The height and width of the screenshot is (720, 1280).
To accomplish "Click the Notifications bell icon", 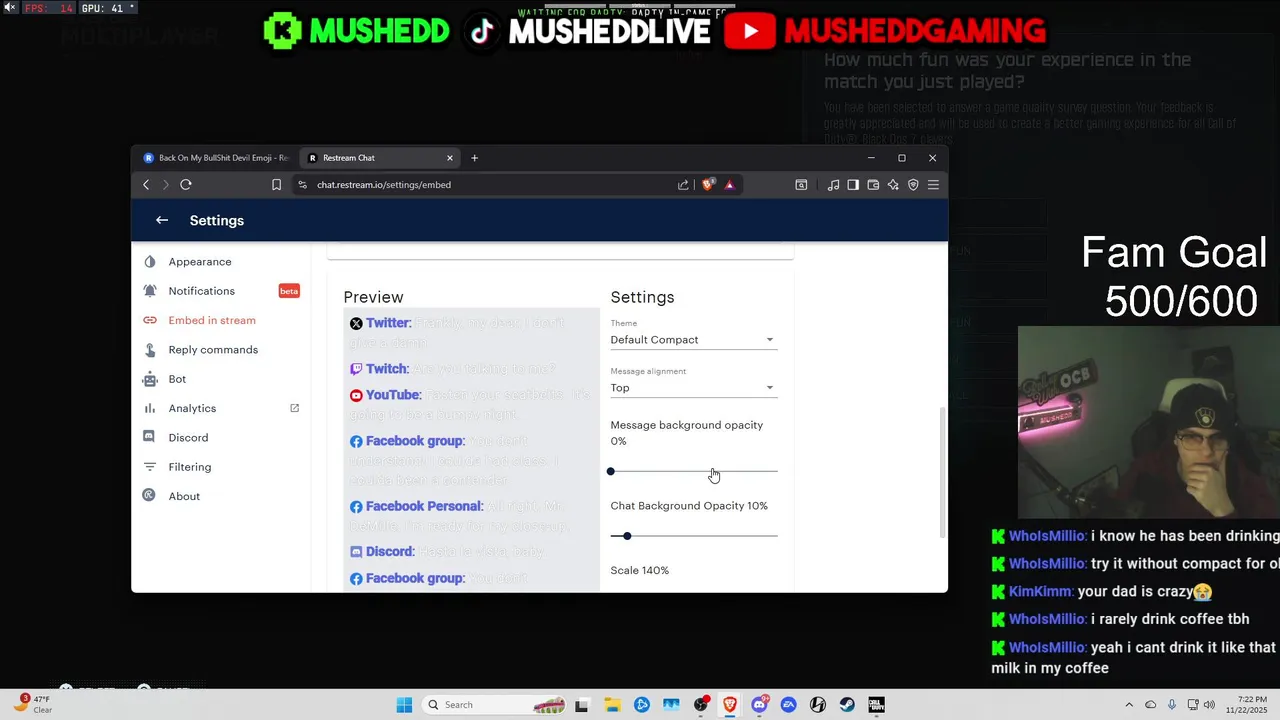I will click(149, 291).
